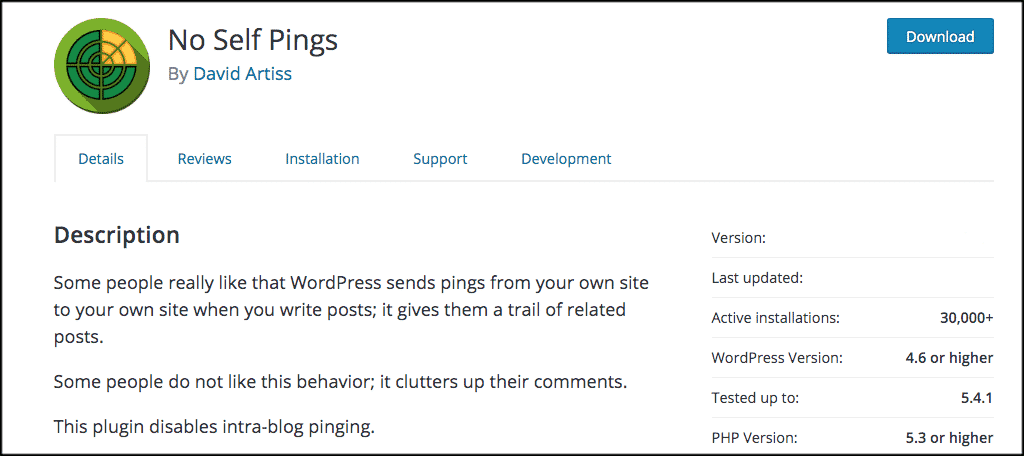Click the 'PHP Version:' label
This screenshot has width=1024, height=456.
(754, 438)
